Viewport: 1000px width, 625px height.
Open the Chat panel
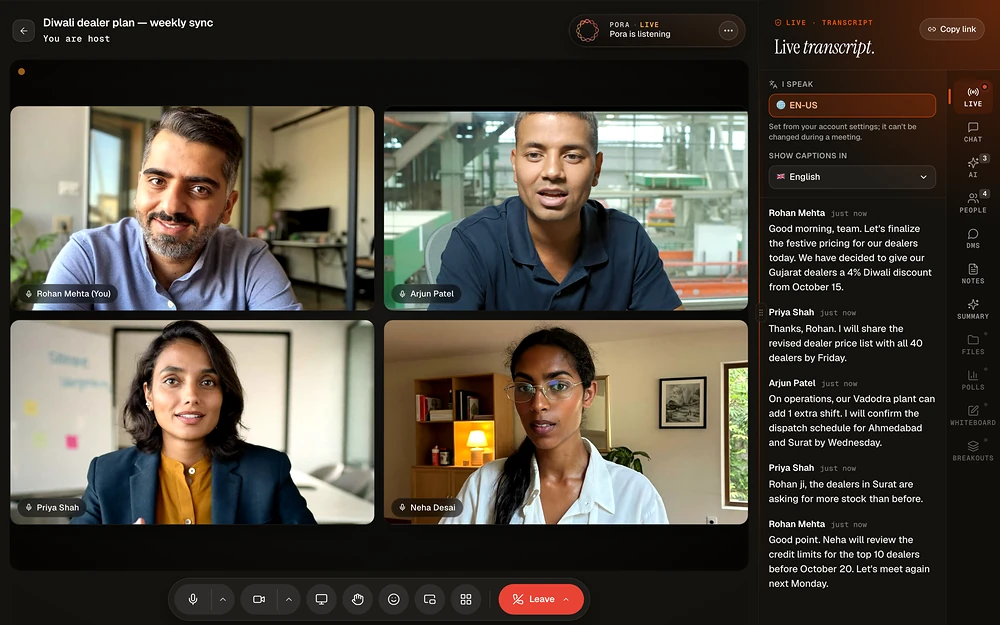click(x=973, y=132)
